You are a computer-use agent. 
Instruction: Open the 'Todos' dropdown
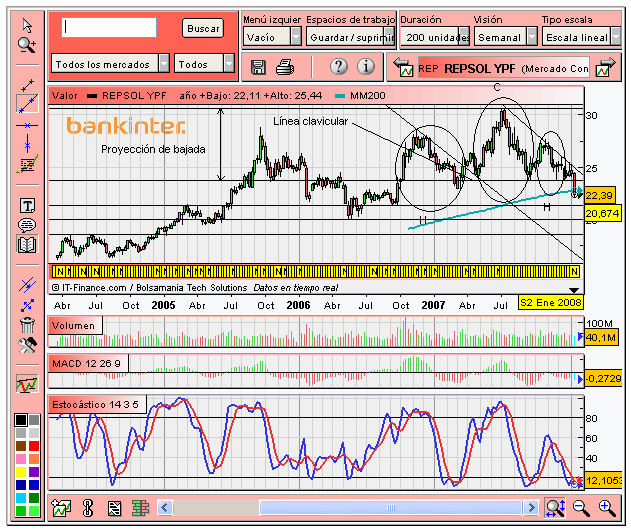pyautogui.click(x=204, y=64)
